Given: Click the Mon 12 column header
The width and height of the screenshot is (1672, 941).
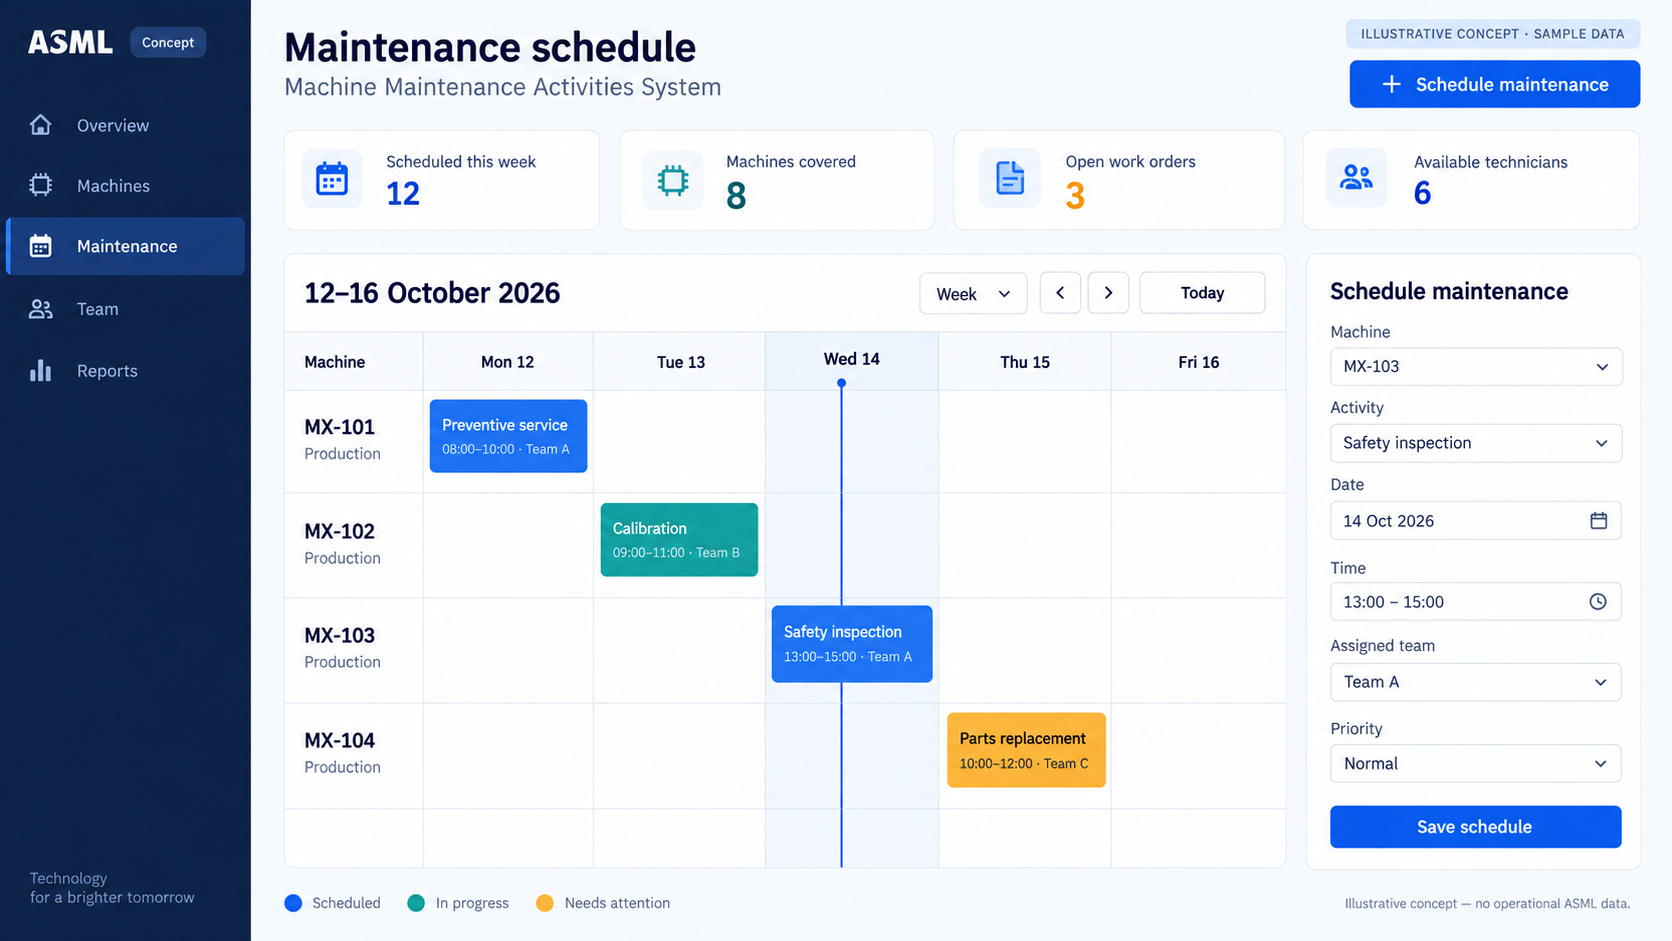Looking at the screenshot, I should [507, 362].
